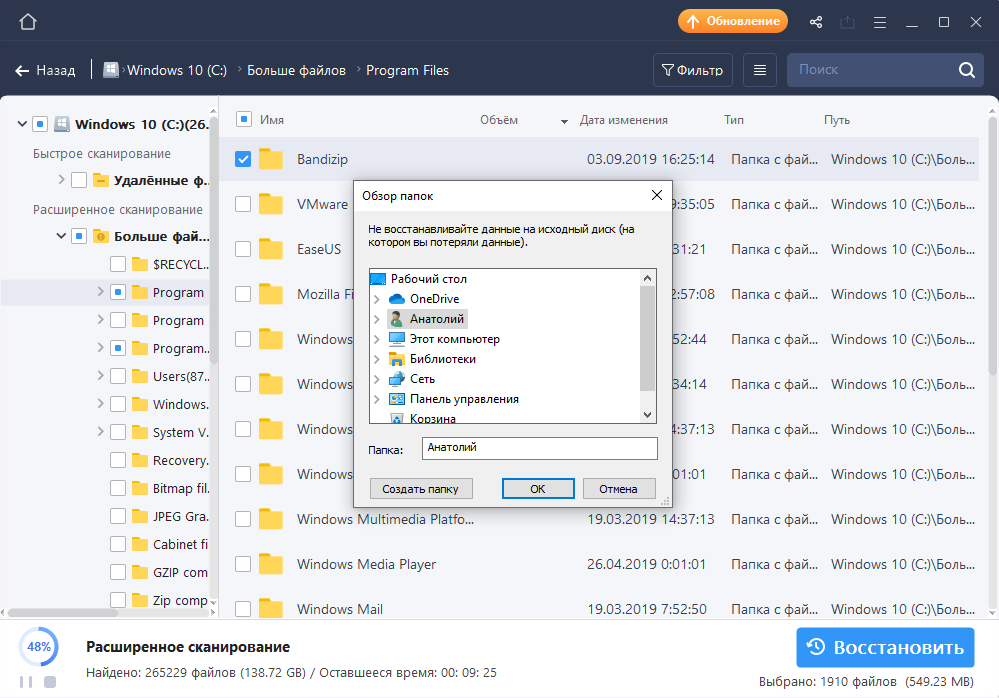Expand the OneDrive node in dialog
Screen dimensions: 999x698
[377, 299]
